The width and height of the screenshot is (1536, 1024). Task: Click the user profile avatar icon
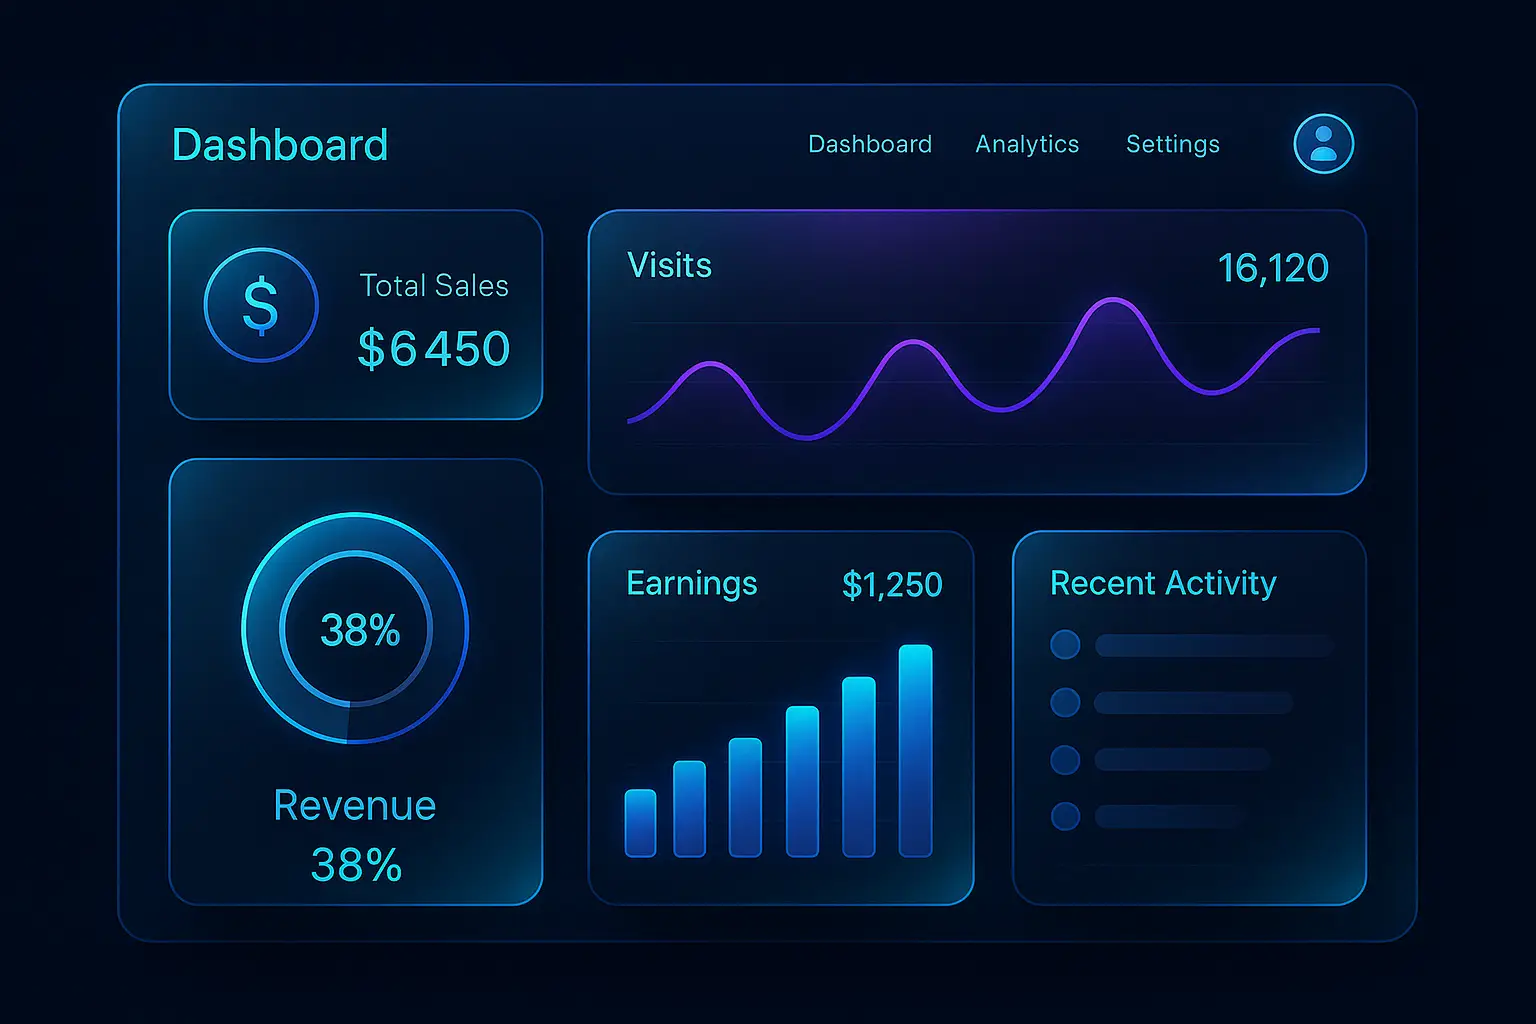[1323, 144]
